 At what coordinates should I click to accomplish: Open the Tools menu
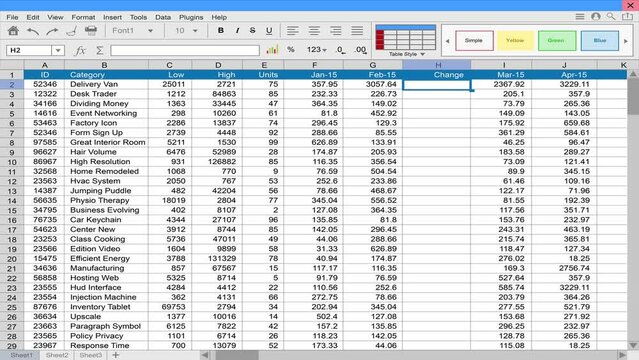point(139,17)
